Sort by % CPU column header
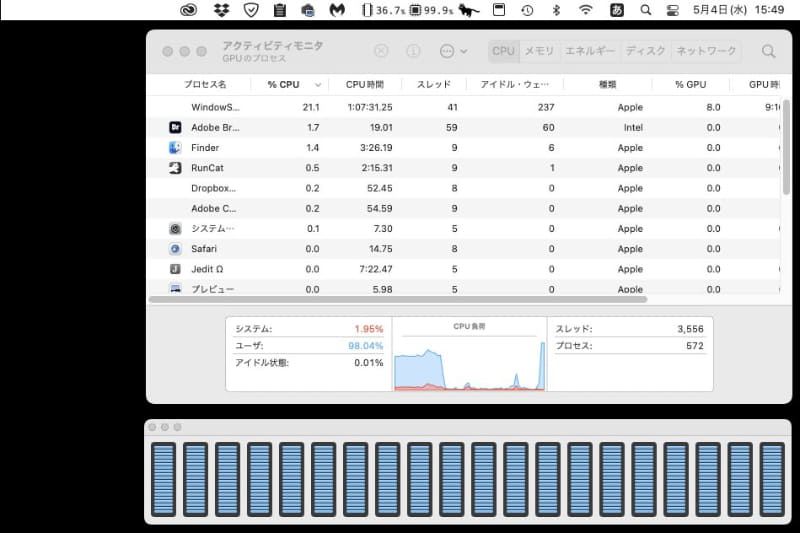This screenshot has width=800, height=533. pos(284,85)
